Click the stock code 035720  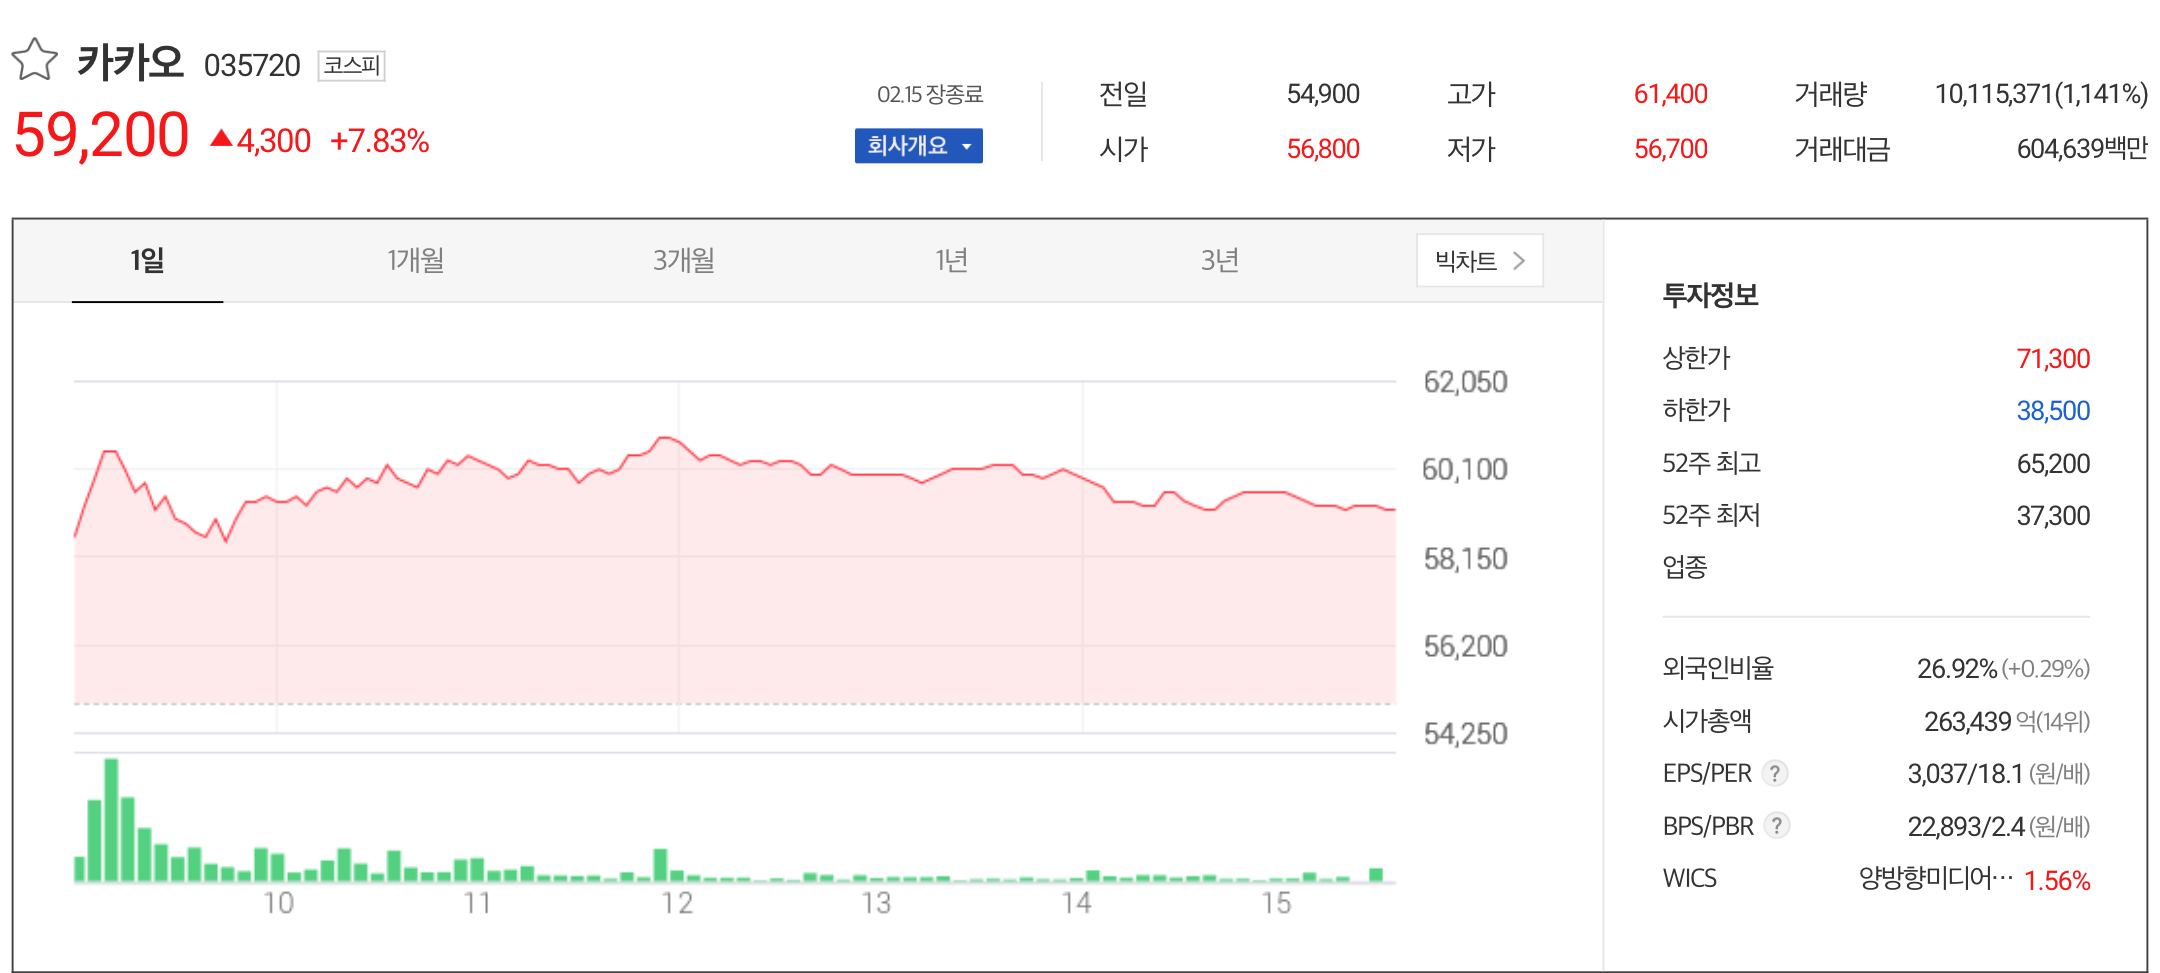(x=252, y=65)
